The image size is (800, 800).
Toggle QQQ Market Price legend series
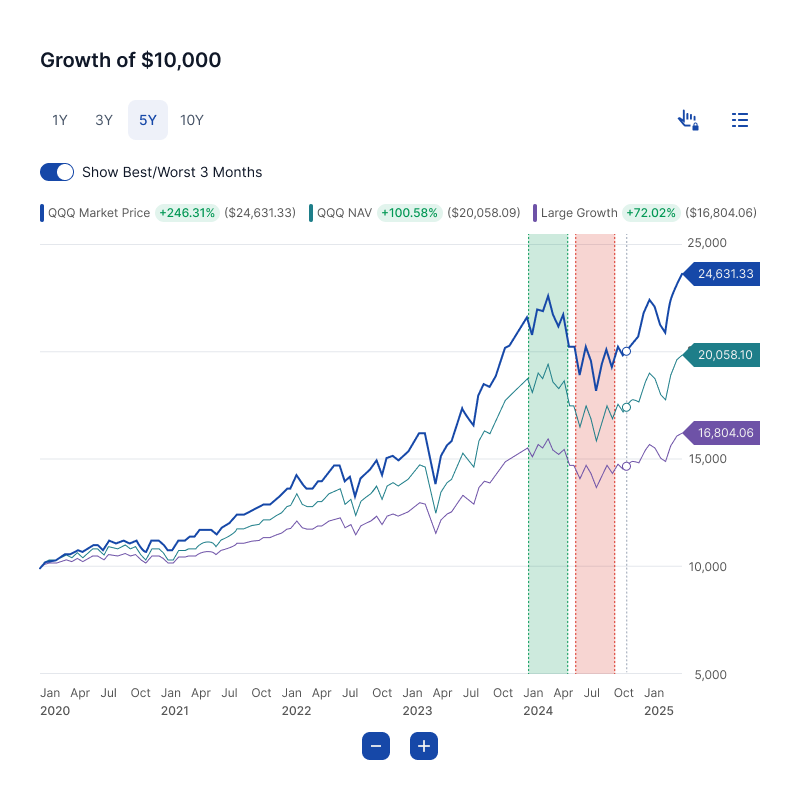98,213
